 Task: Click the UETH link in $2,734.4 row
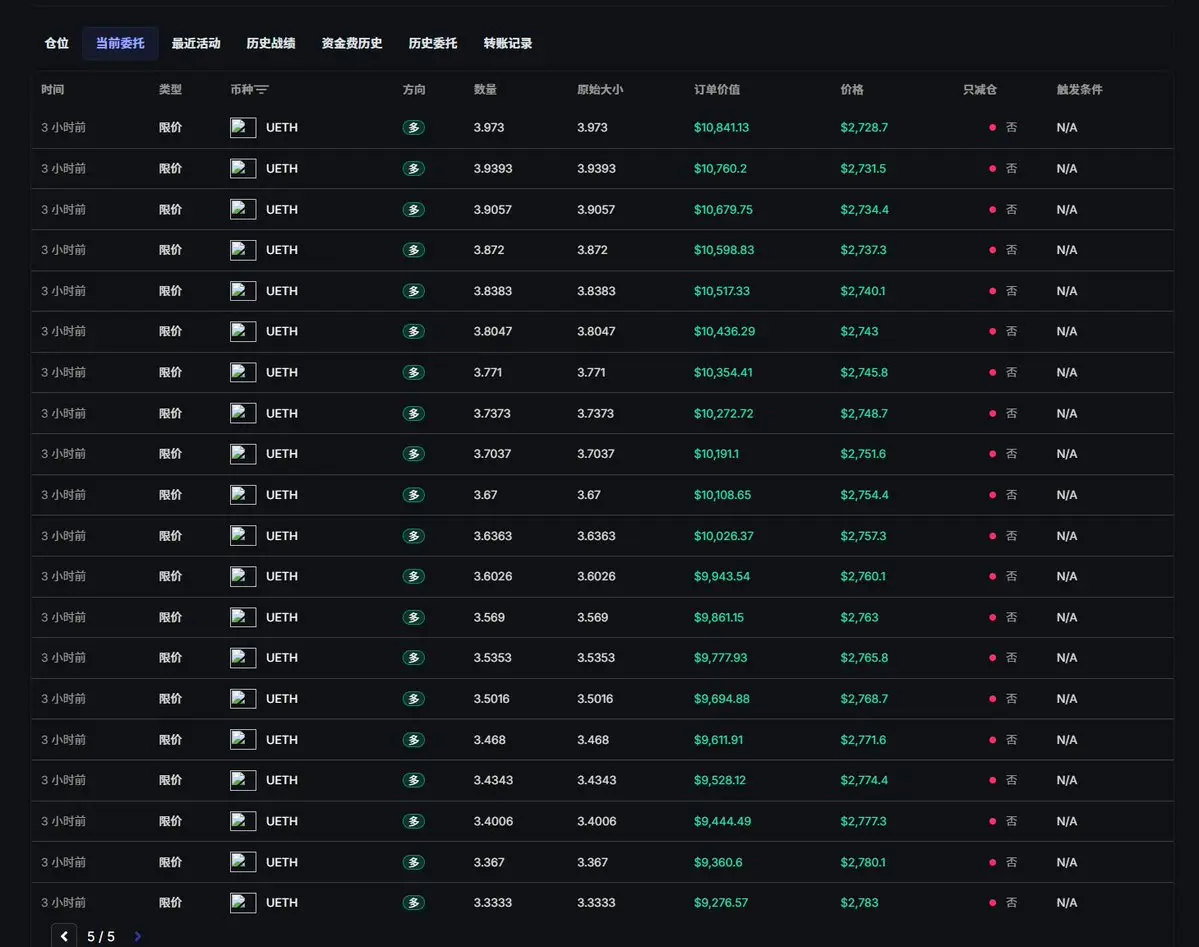pos(282,210)
